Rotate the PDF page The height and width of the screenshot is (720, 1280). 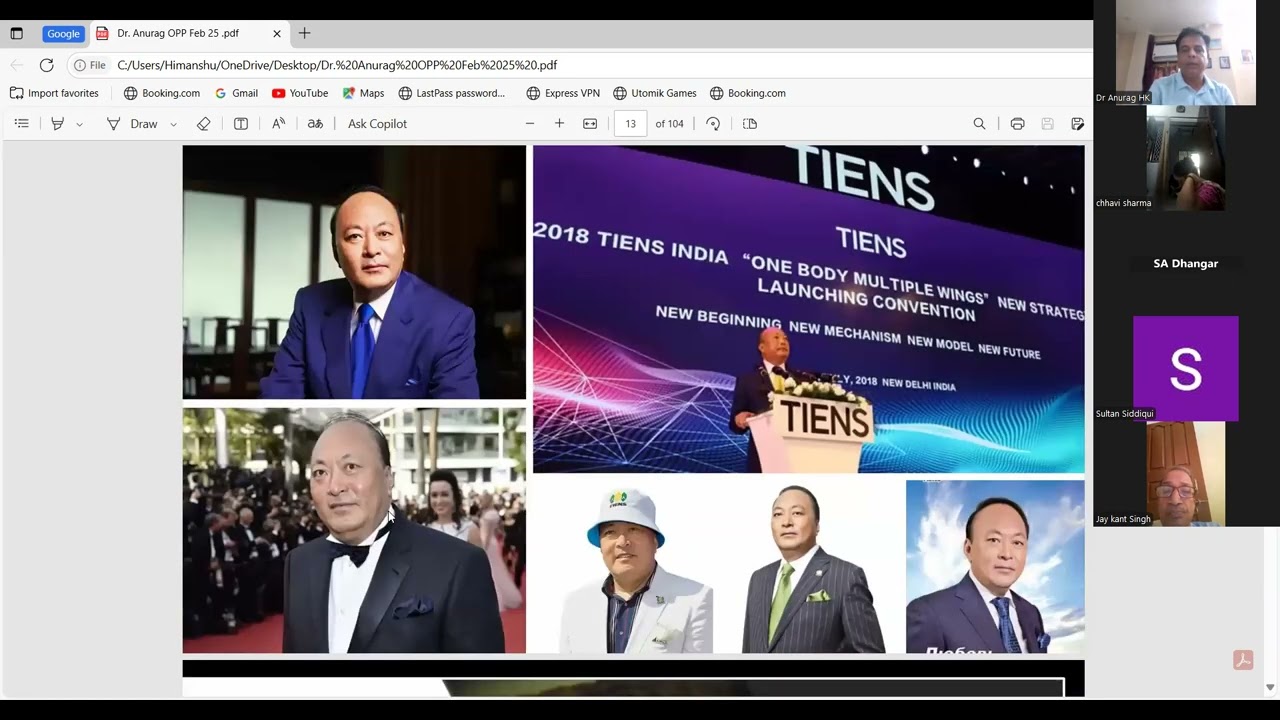(713, 124)
